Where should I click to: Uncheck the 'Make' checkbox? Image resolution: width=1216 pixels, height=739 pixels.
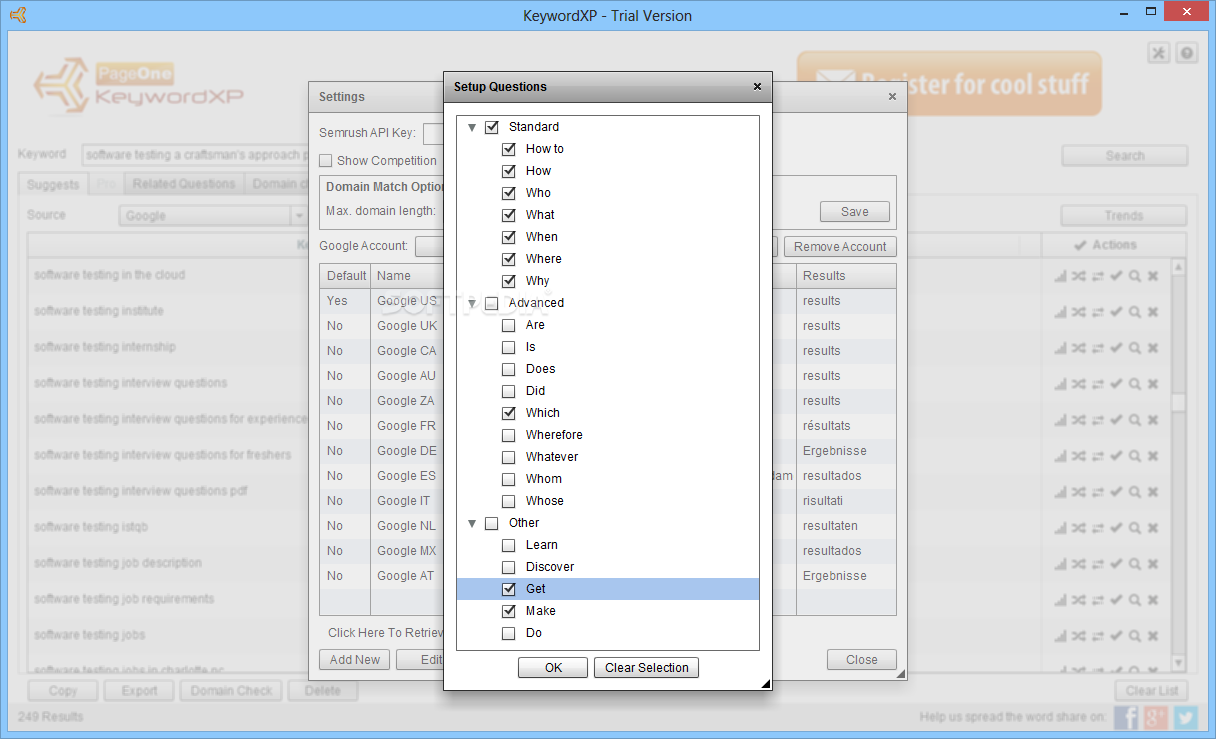pyautogui.click(x=509, y=611)
